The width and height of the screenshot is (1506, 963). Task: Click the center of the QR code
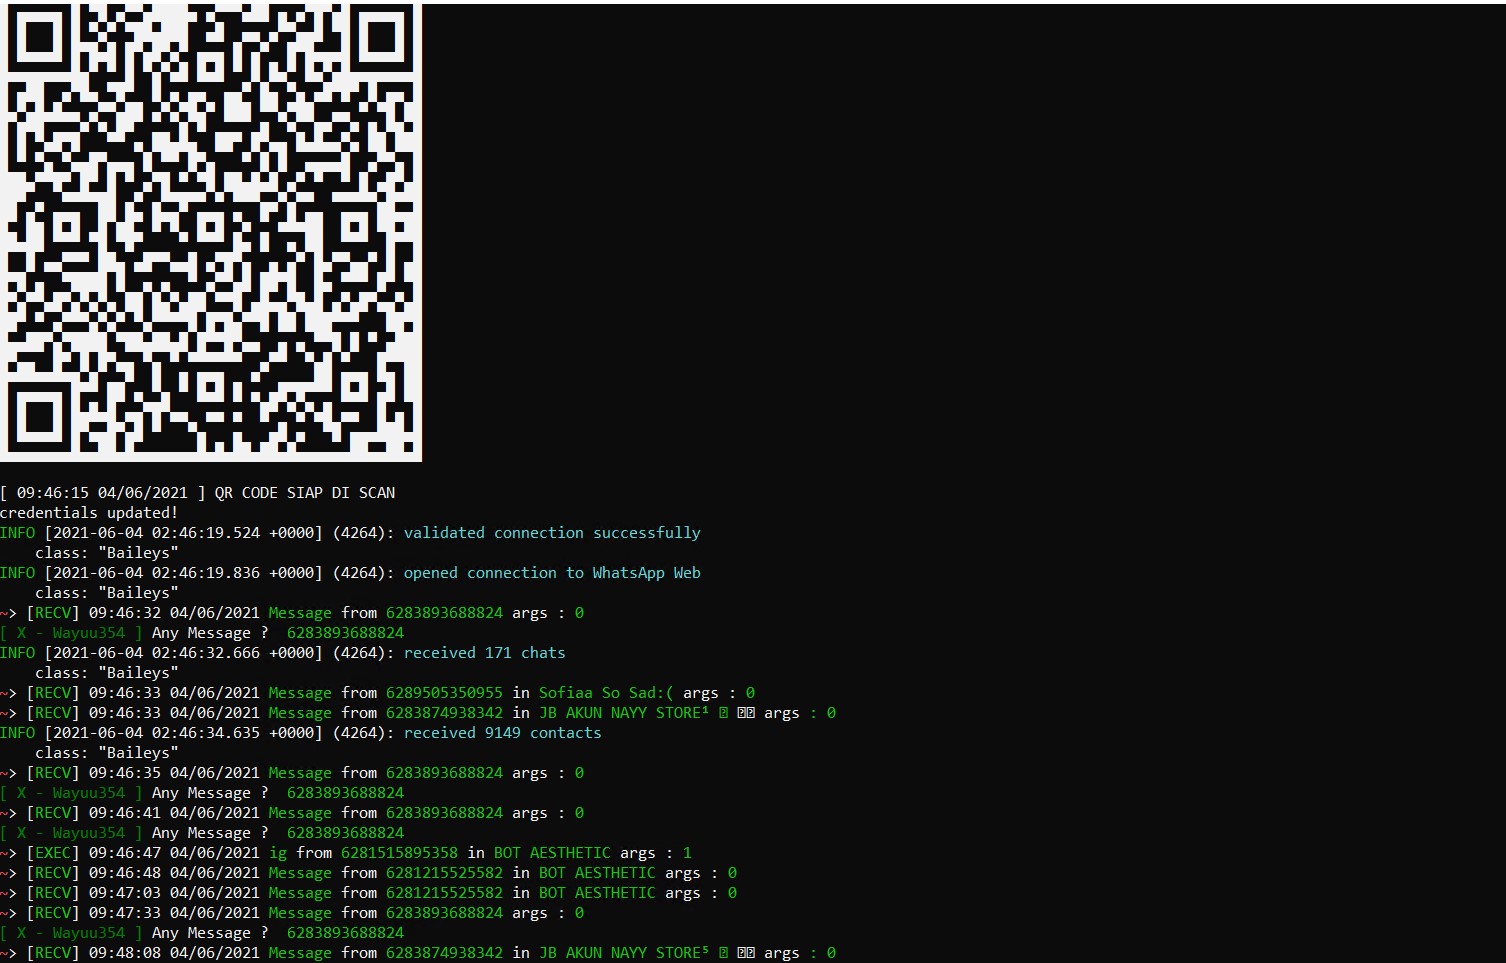point(211,231)
